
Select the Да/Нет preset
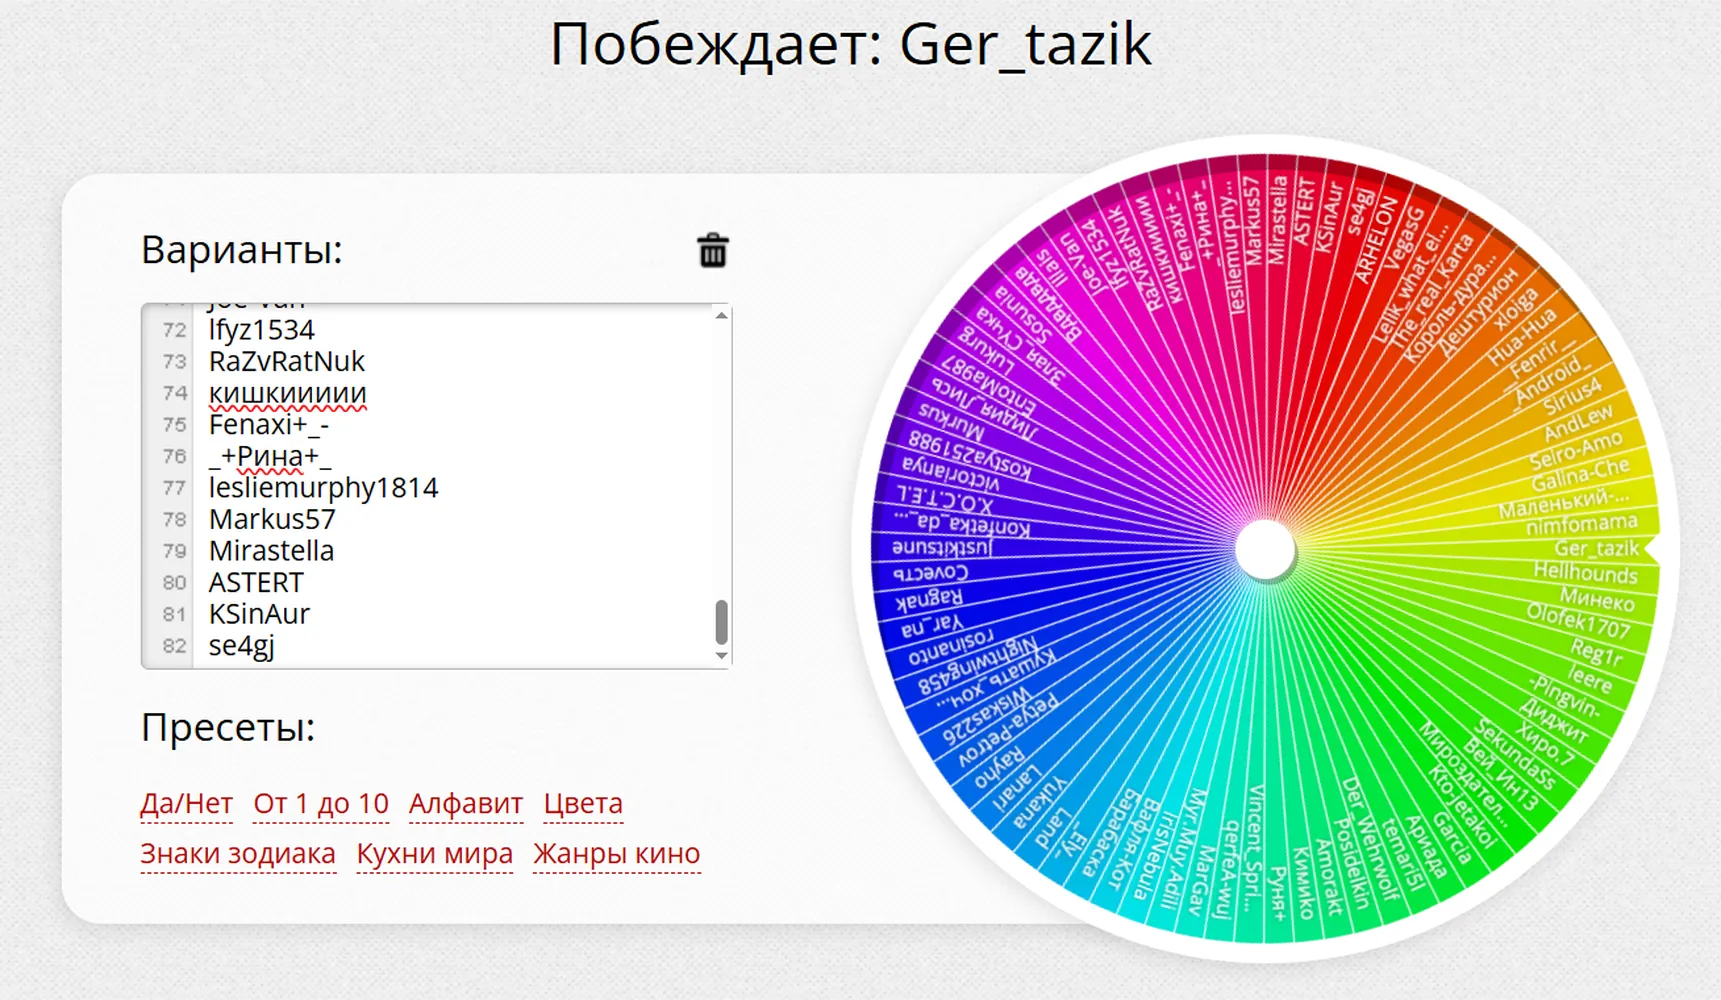coord(187,803)
